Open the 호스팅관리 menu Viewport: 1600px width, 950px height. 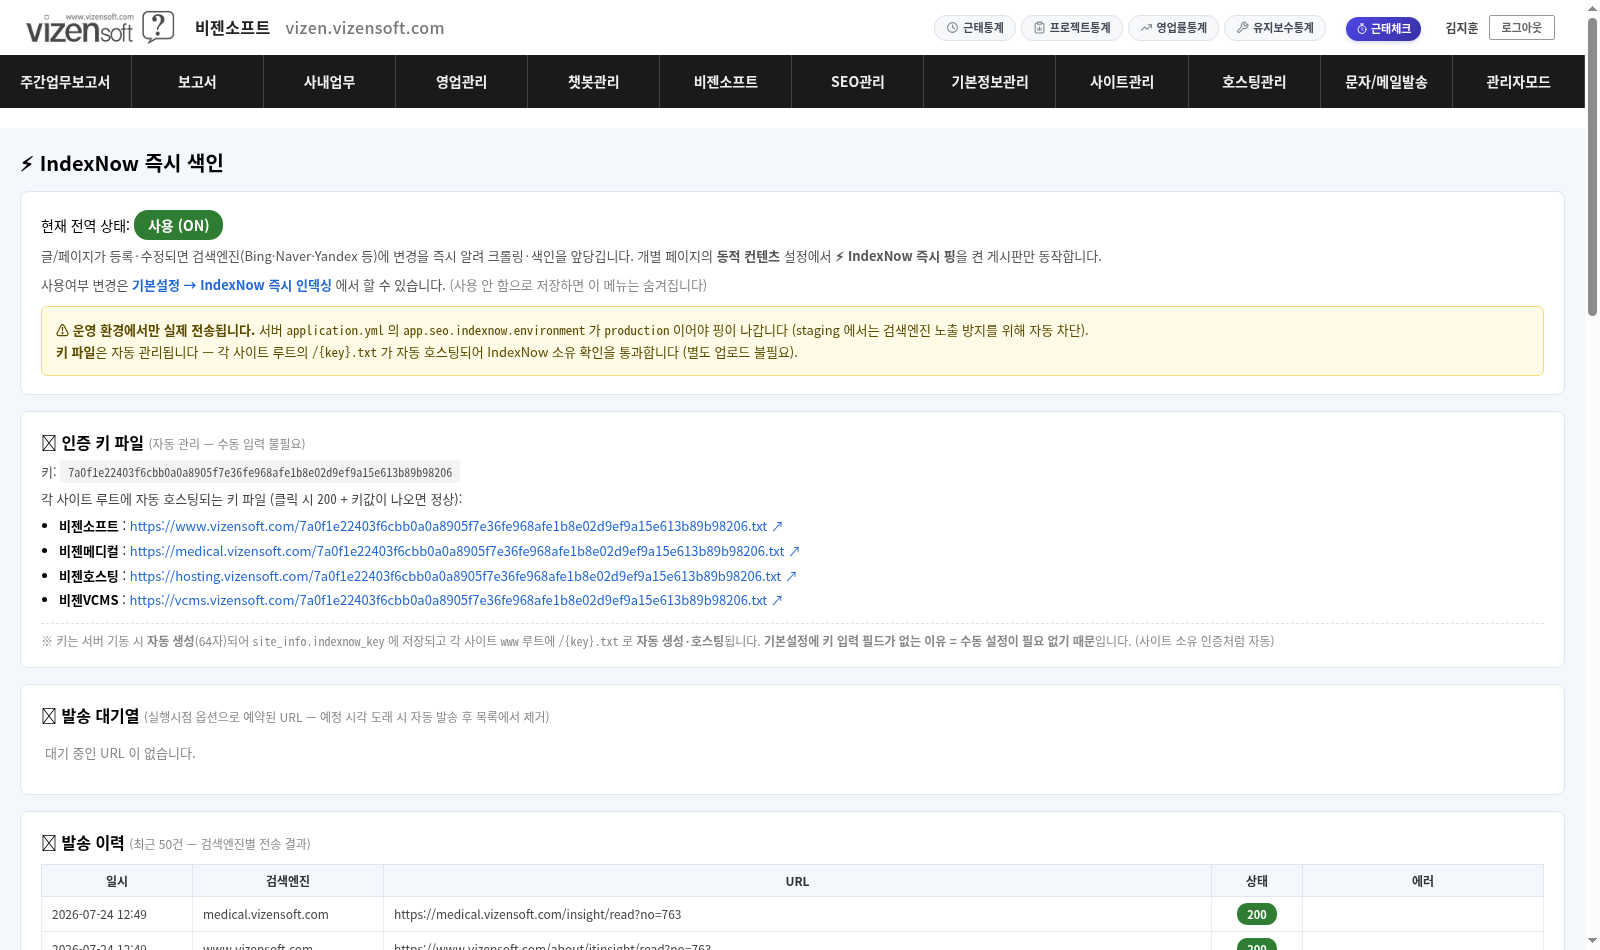tap(1254, 82)
